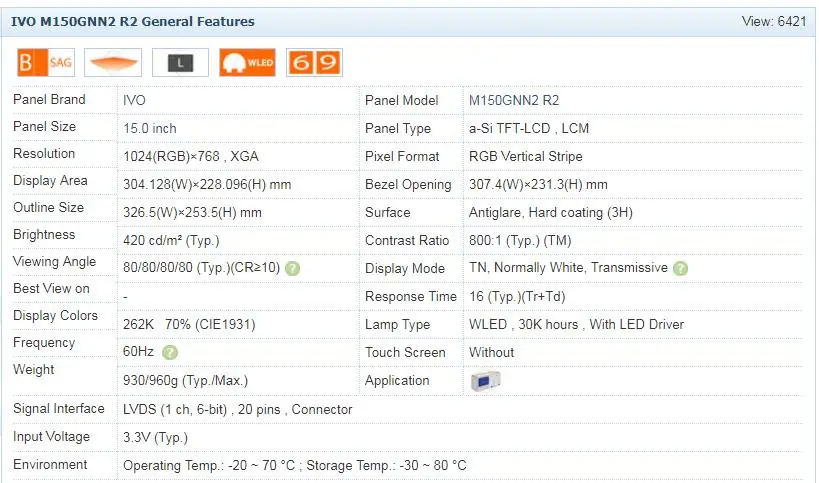The width and height of the screenshot is (819, 483).
Task: Select the a-Si TFT-LCD , LCM value
Action: pyautogui.click(x=529, y=128)
